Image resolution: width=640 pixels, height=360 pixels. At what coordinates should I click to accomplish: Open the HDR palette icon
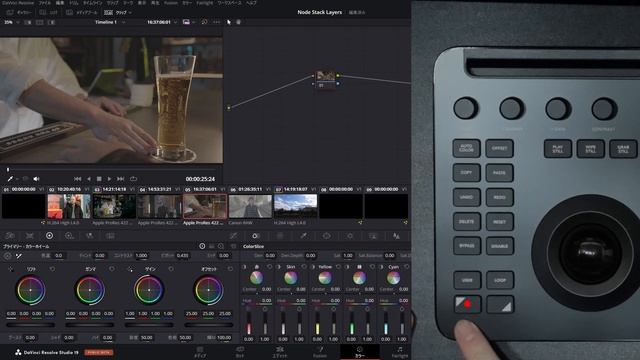coord(69,236)
